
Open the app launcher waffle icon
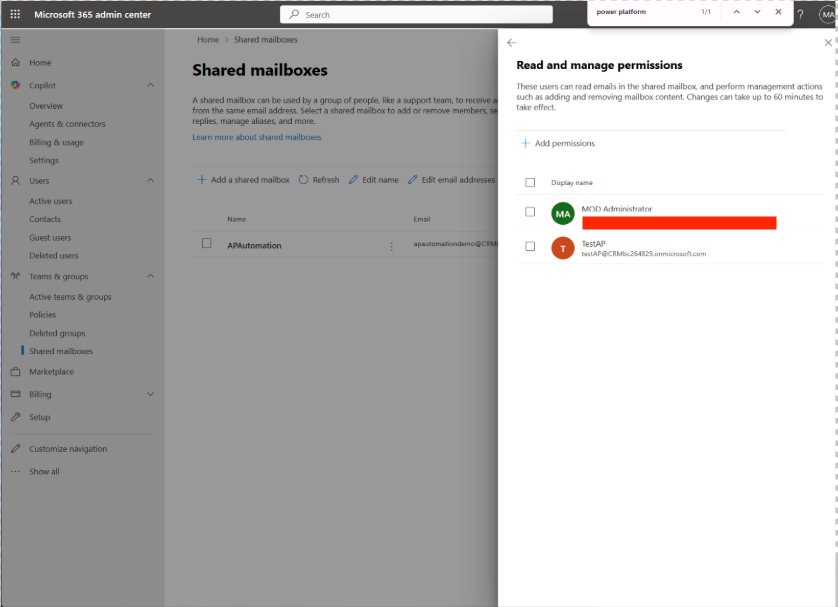15,15
